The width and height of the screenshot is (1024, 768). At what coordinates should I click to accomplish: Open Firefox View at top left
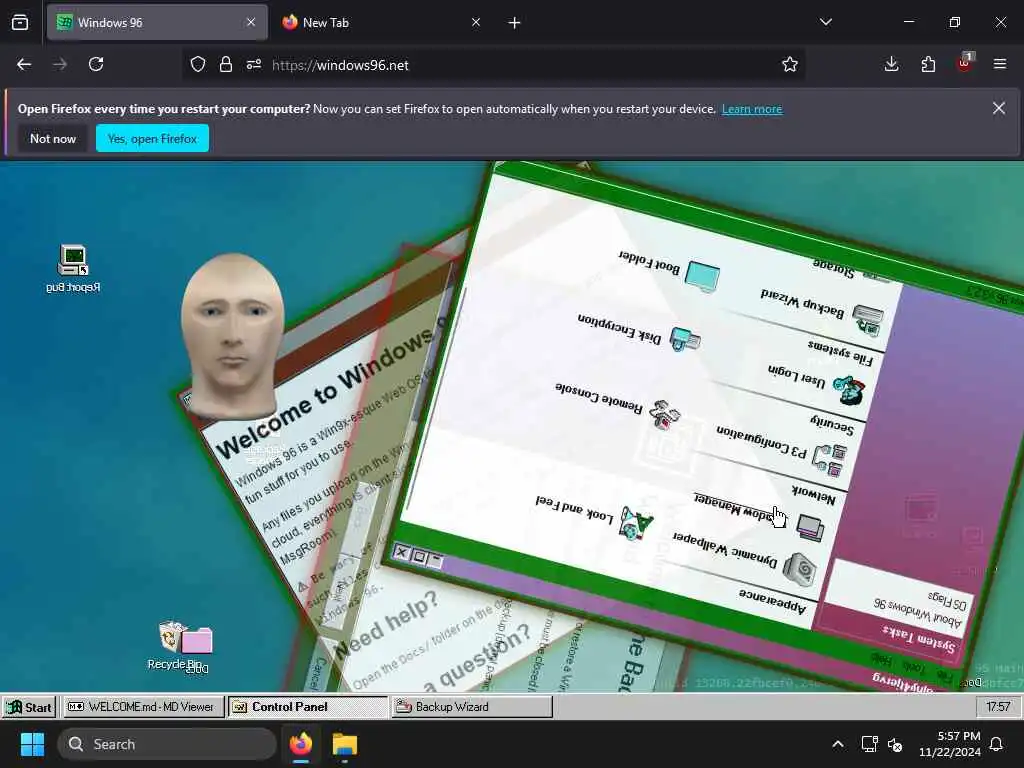(x=20, y=23)
